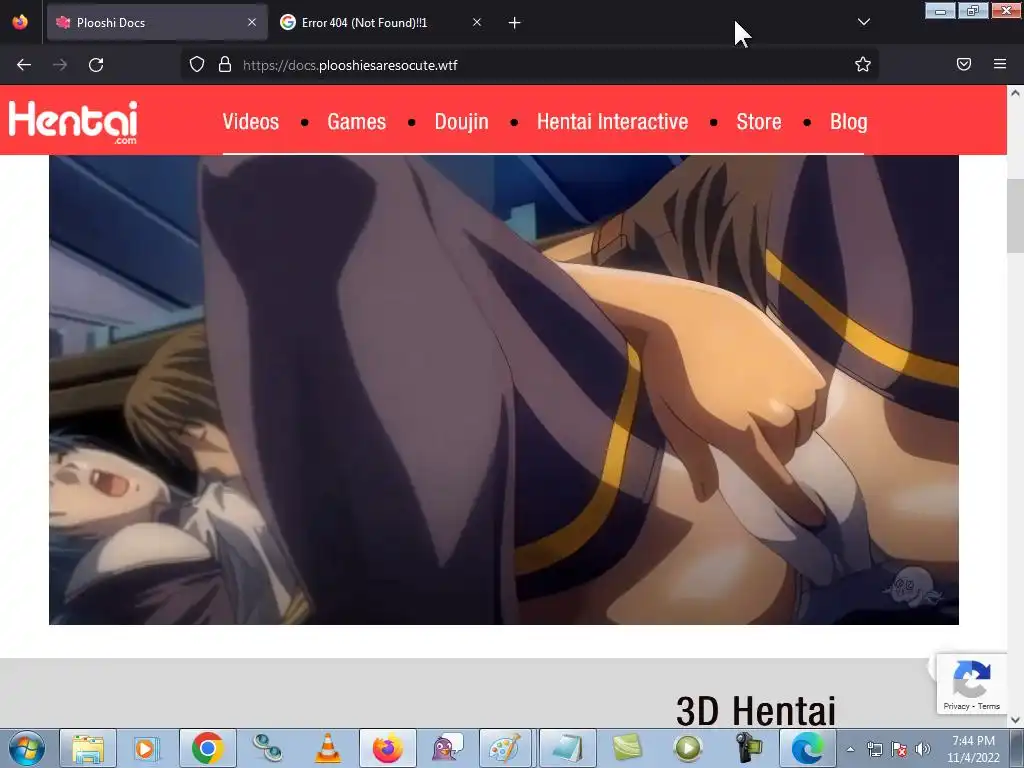Open the Blog navigation item
The width and height of the screenshot is (1024, 768).
pos(848,122)
